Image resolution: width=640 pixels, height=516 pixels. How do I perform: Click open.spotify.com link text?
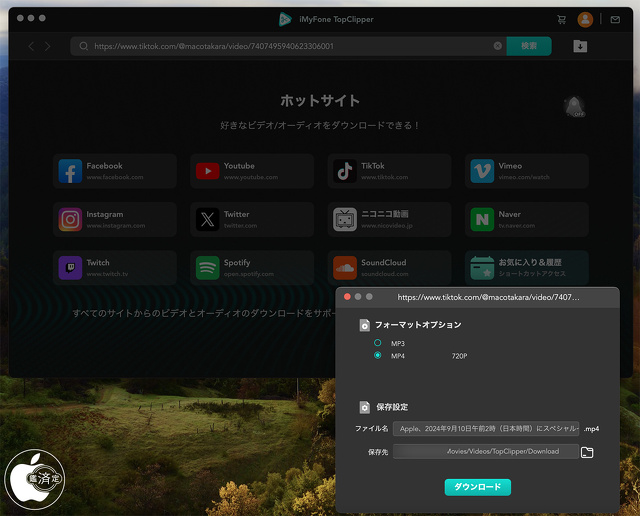(x=249, y=274)
